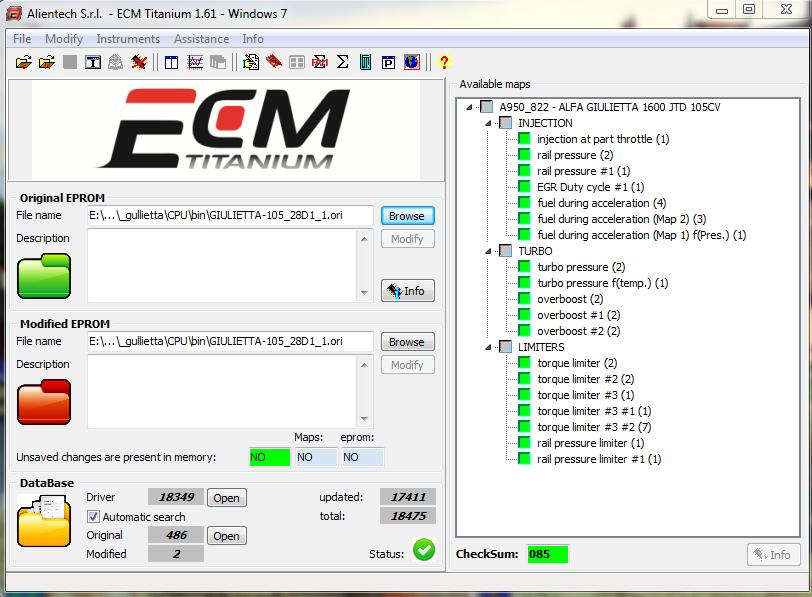This screenshot has height=597, width=812.
Task: Click the gray stacked-windows toolbar icon
Action: (x=218, y=63)
